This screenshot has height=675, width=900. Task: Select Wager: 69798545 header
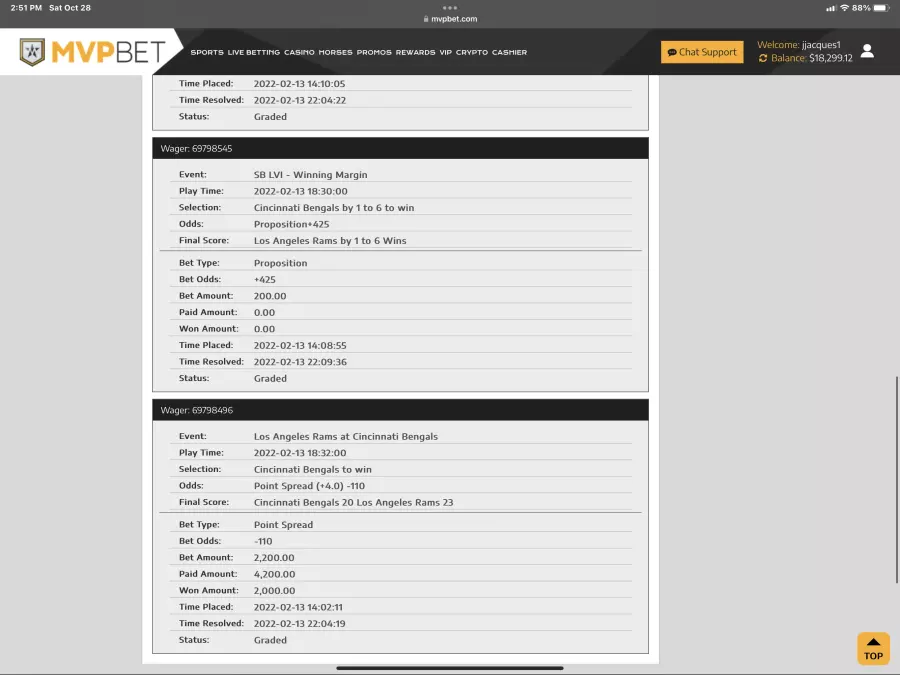(x=400, y=148)
